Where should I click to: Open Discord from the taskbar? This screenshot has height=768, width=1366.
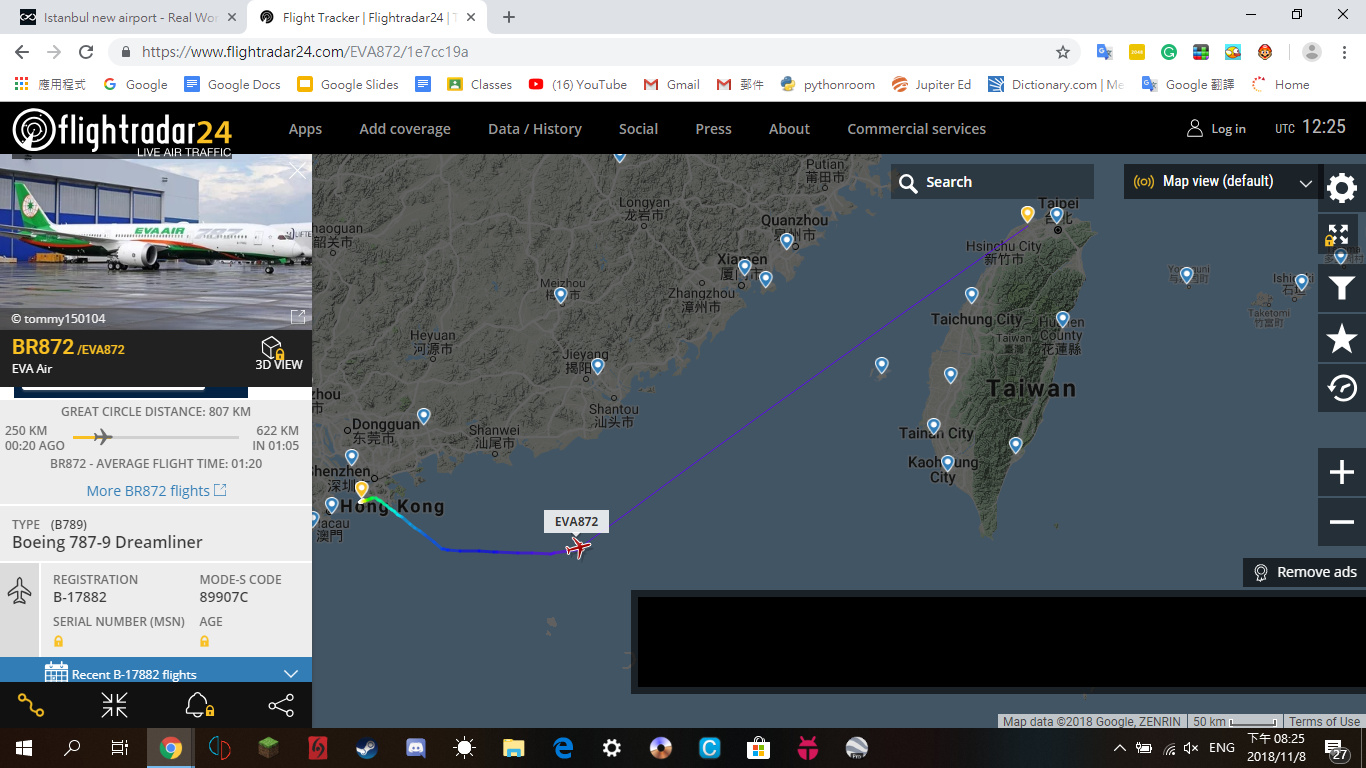tap(416, 747)
